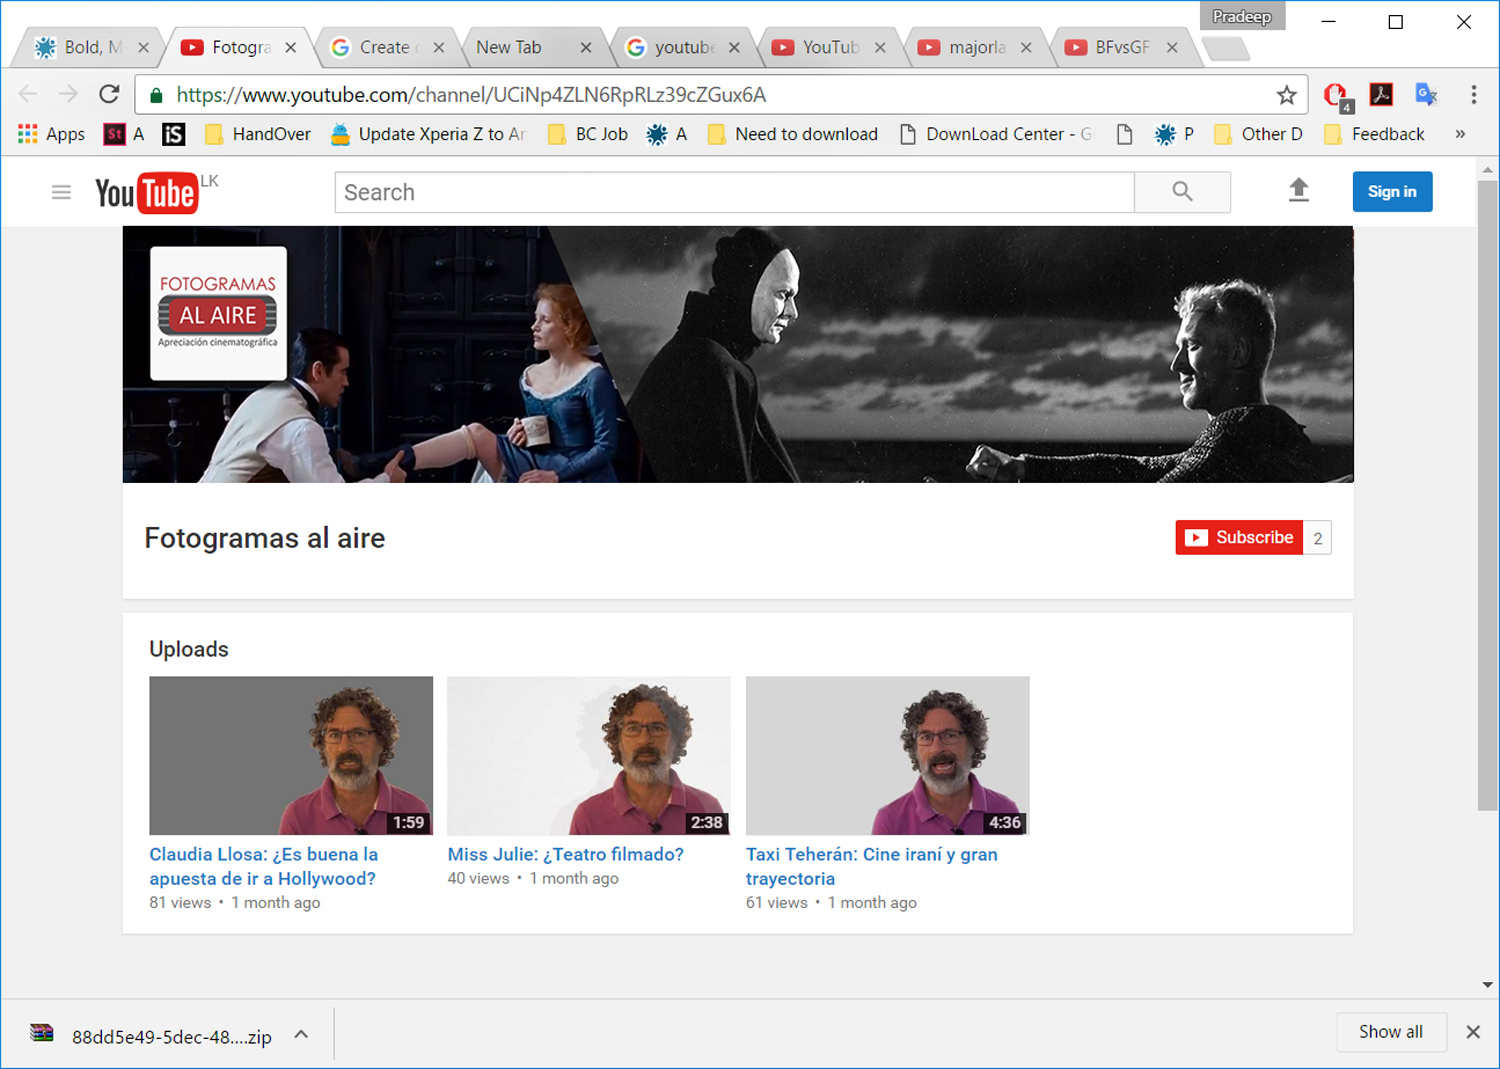This screenshot has width=1500, height=1069.
Task: Click the Google Translate extension icon
Action: coord(1426,95)
